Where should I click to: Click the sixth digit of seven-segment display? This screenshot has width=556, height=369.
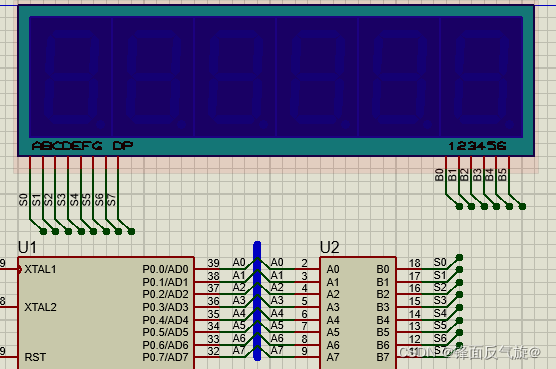pos(482,77)
